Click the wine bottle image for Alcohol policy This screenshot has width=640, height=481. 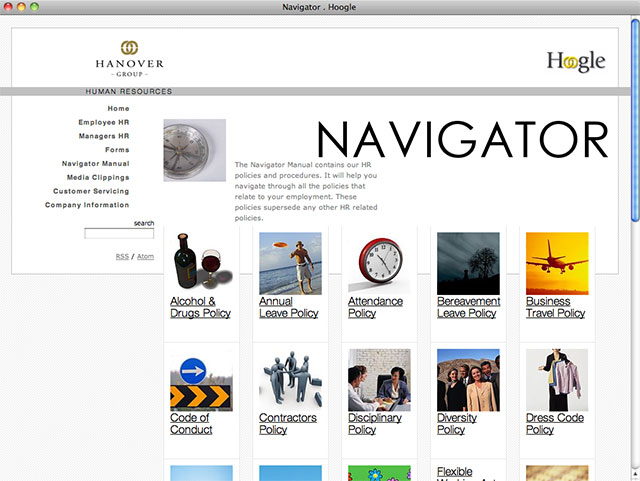click(x=201, y=263)
